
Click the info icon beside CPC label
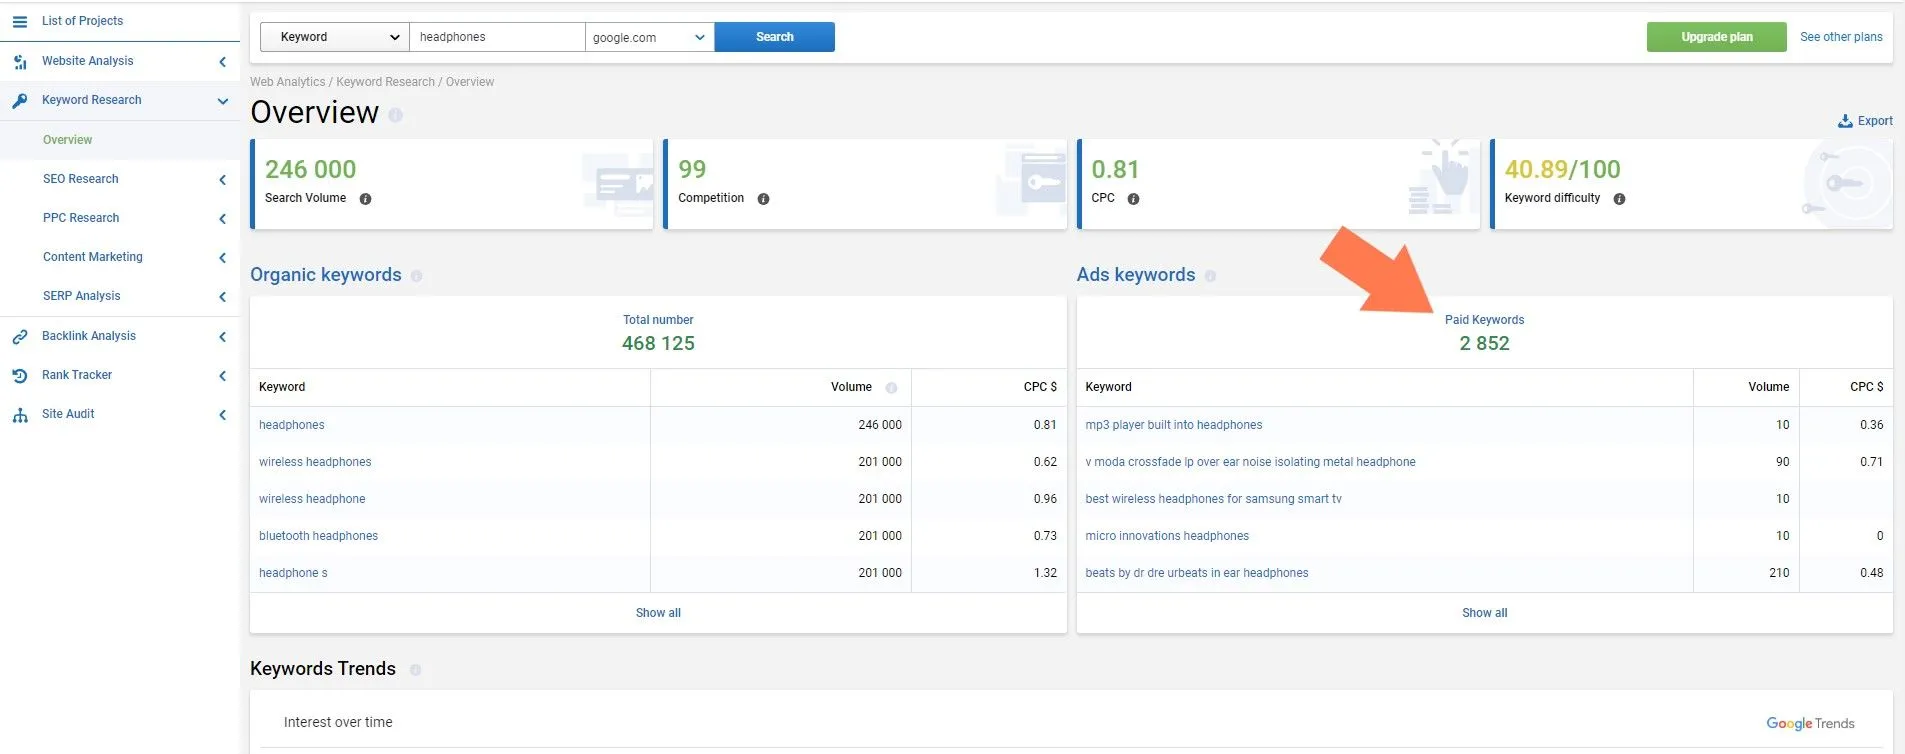(x=1133, y=199)
